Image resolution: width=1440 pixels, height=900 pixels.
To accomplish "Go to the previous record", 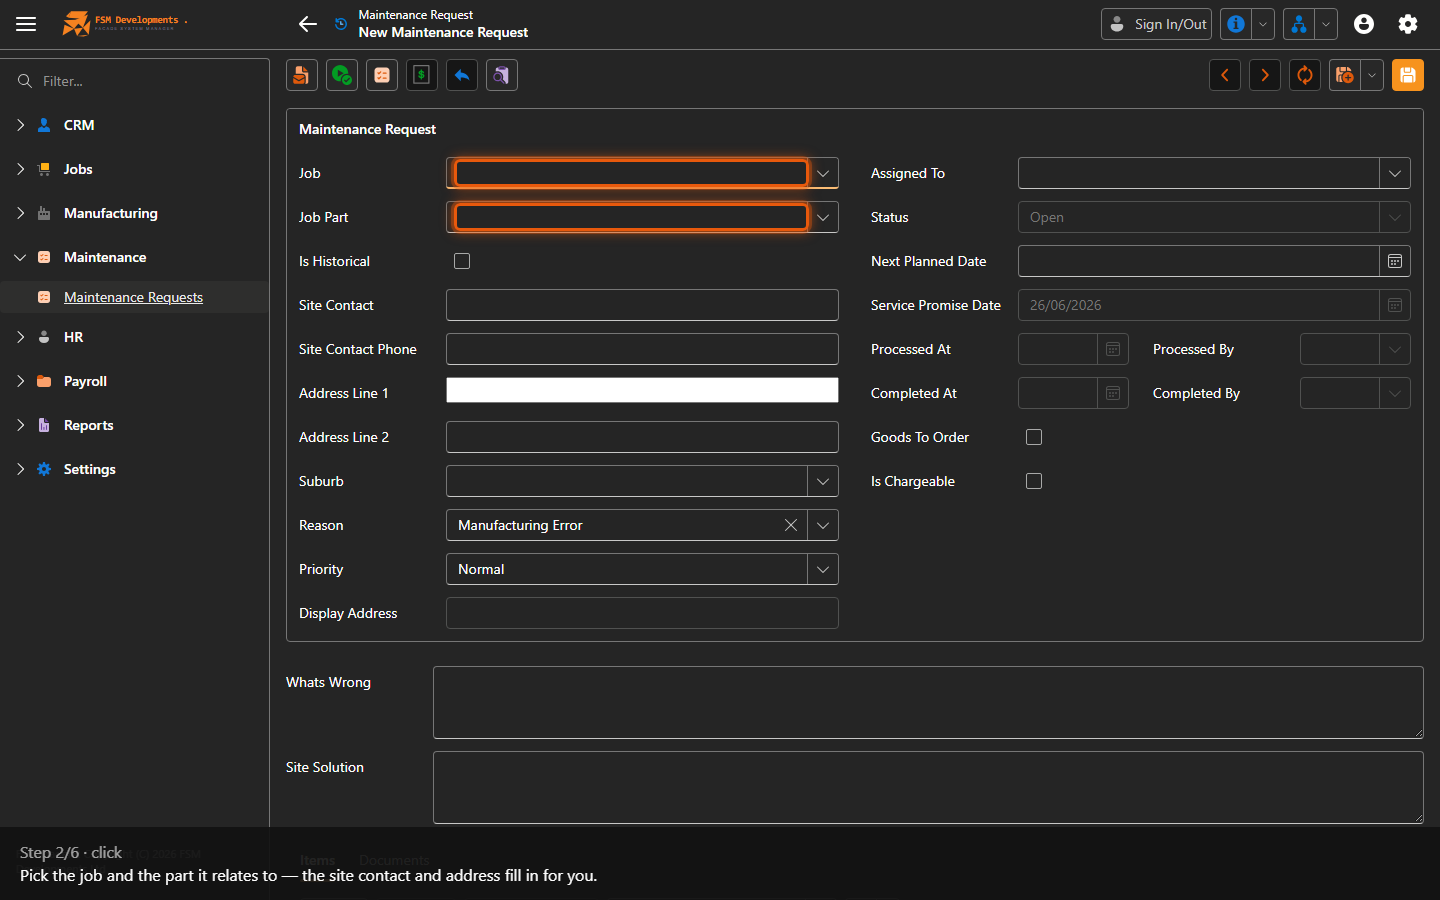I will 1225,75.
